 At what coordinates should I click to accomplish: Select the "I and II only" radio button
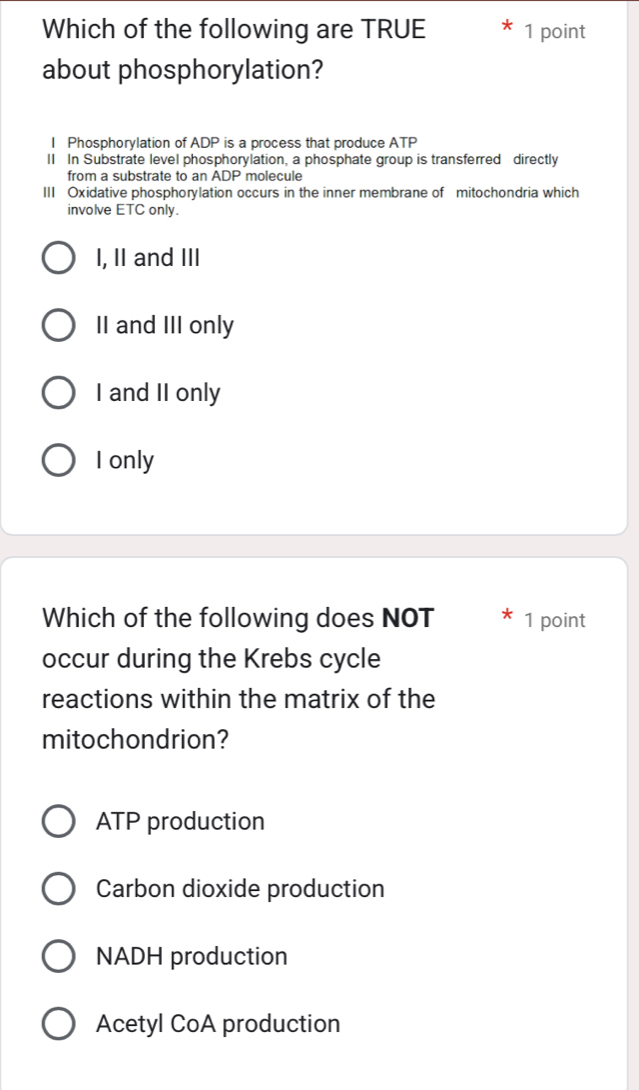57,392
